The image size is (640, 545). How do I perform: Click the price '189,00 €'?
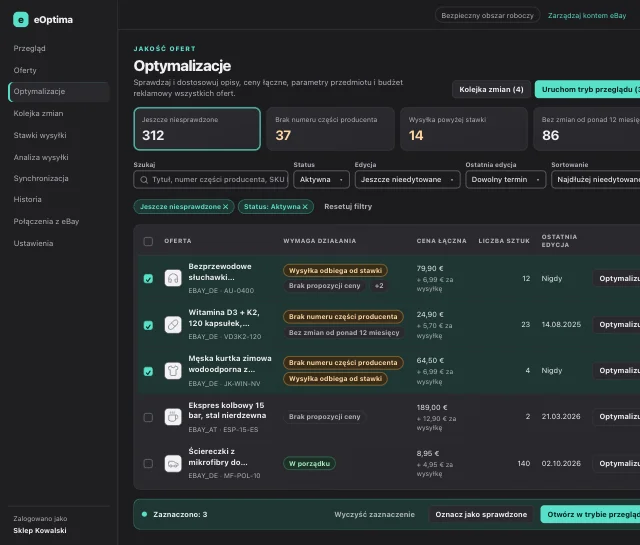(x=432, y=407)
